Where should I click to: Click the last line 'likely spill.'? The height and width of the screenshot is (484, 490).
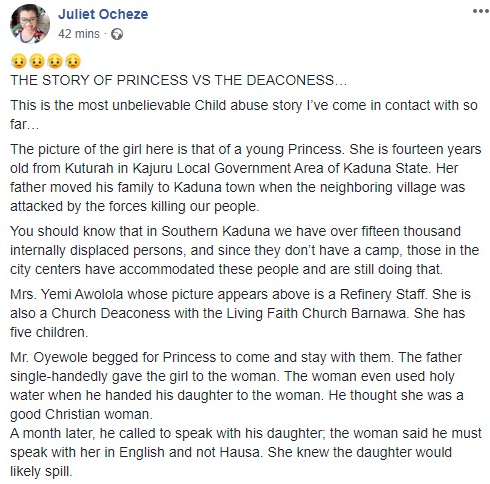coord(41,471)
